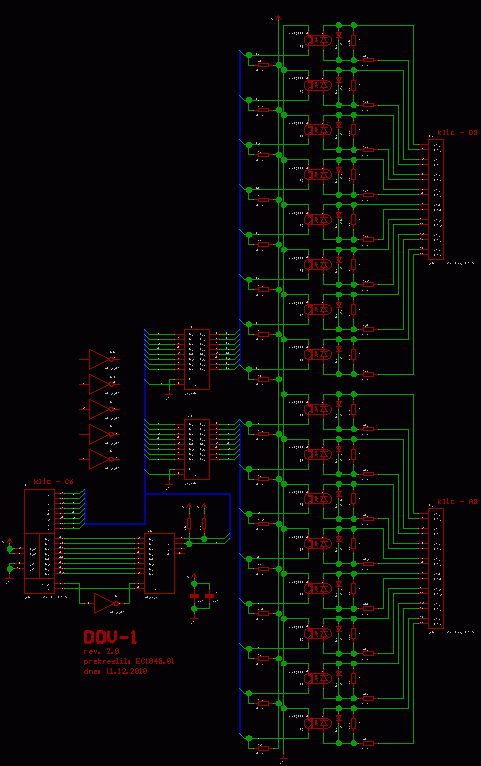Select the power supply arrow atop vertical rail
481x766 pixels.
click(x=278, y=19)
